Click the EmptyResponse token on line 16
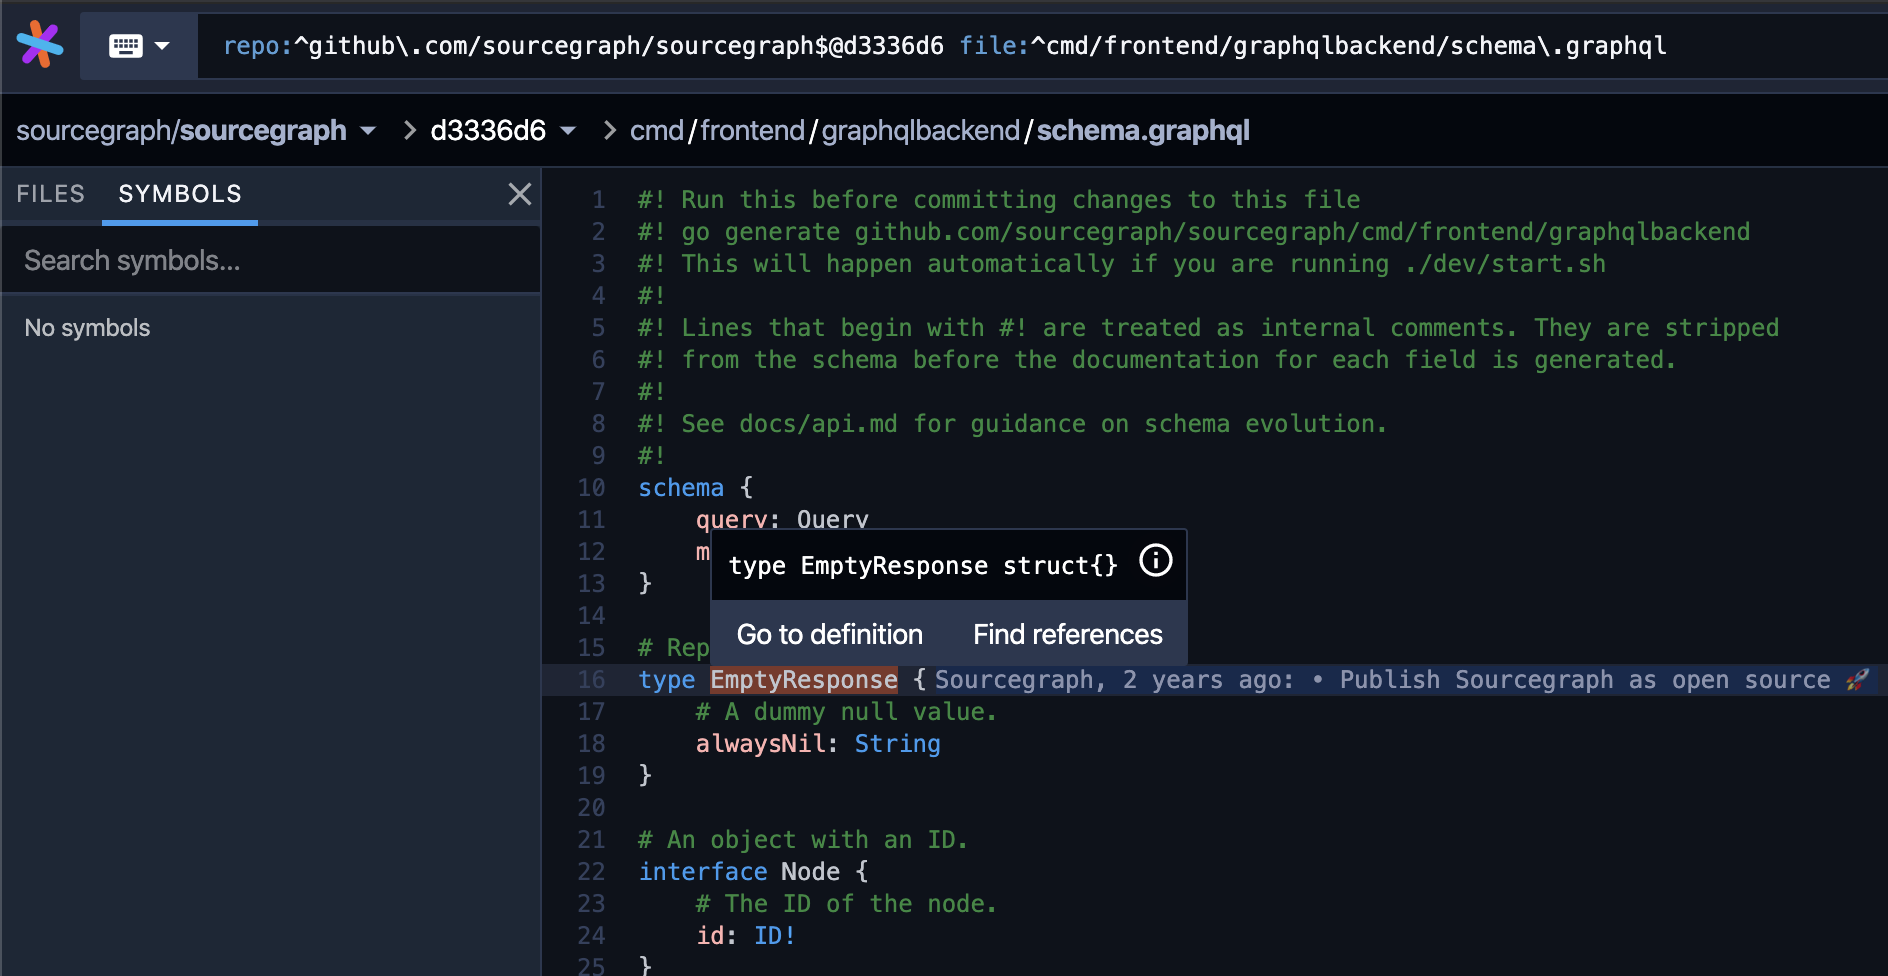The height and width of the screenshot is (976, 1888). 804,680
